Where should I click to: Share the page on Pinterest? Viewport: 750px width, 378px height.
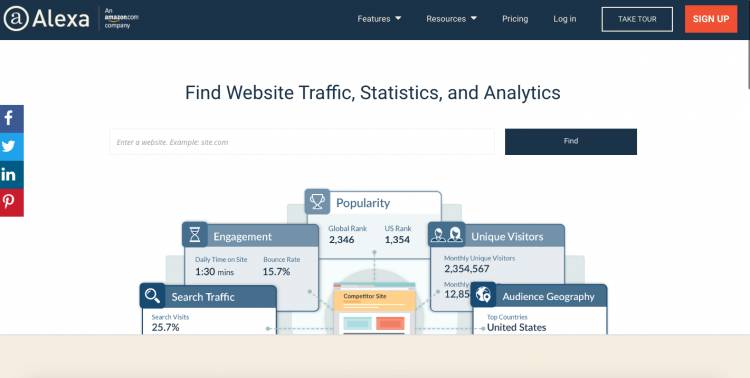pyautogui.click(x=11, y=202)
